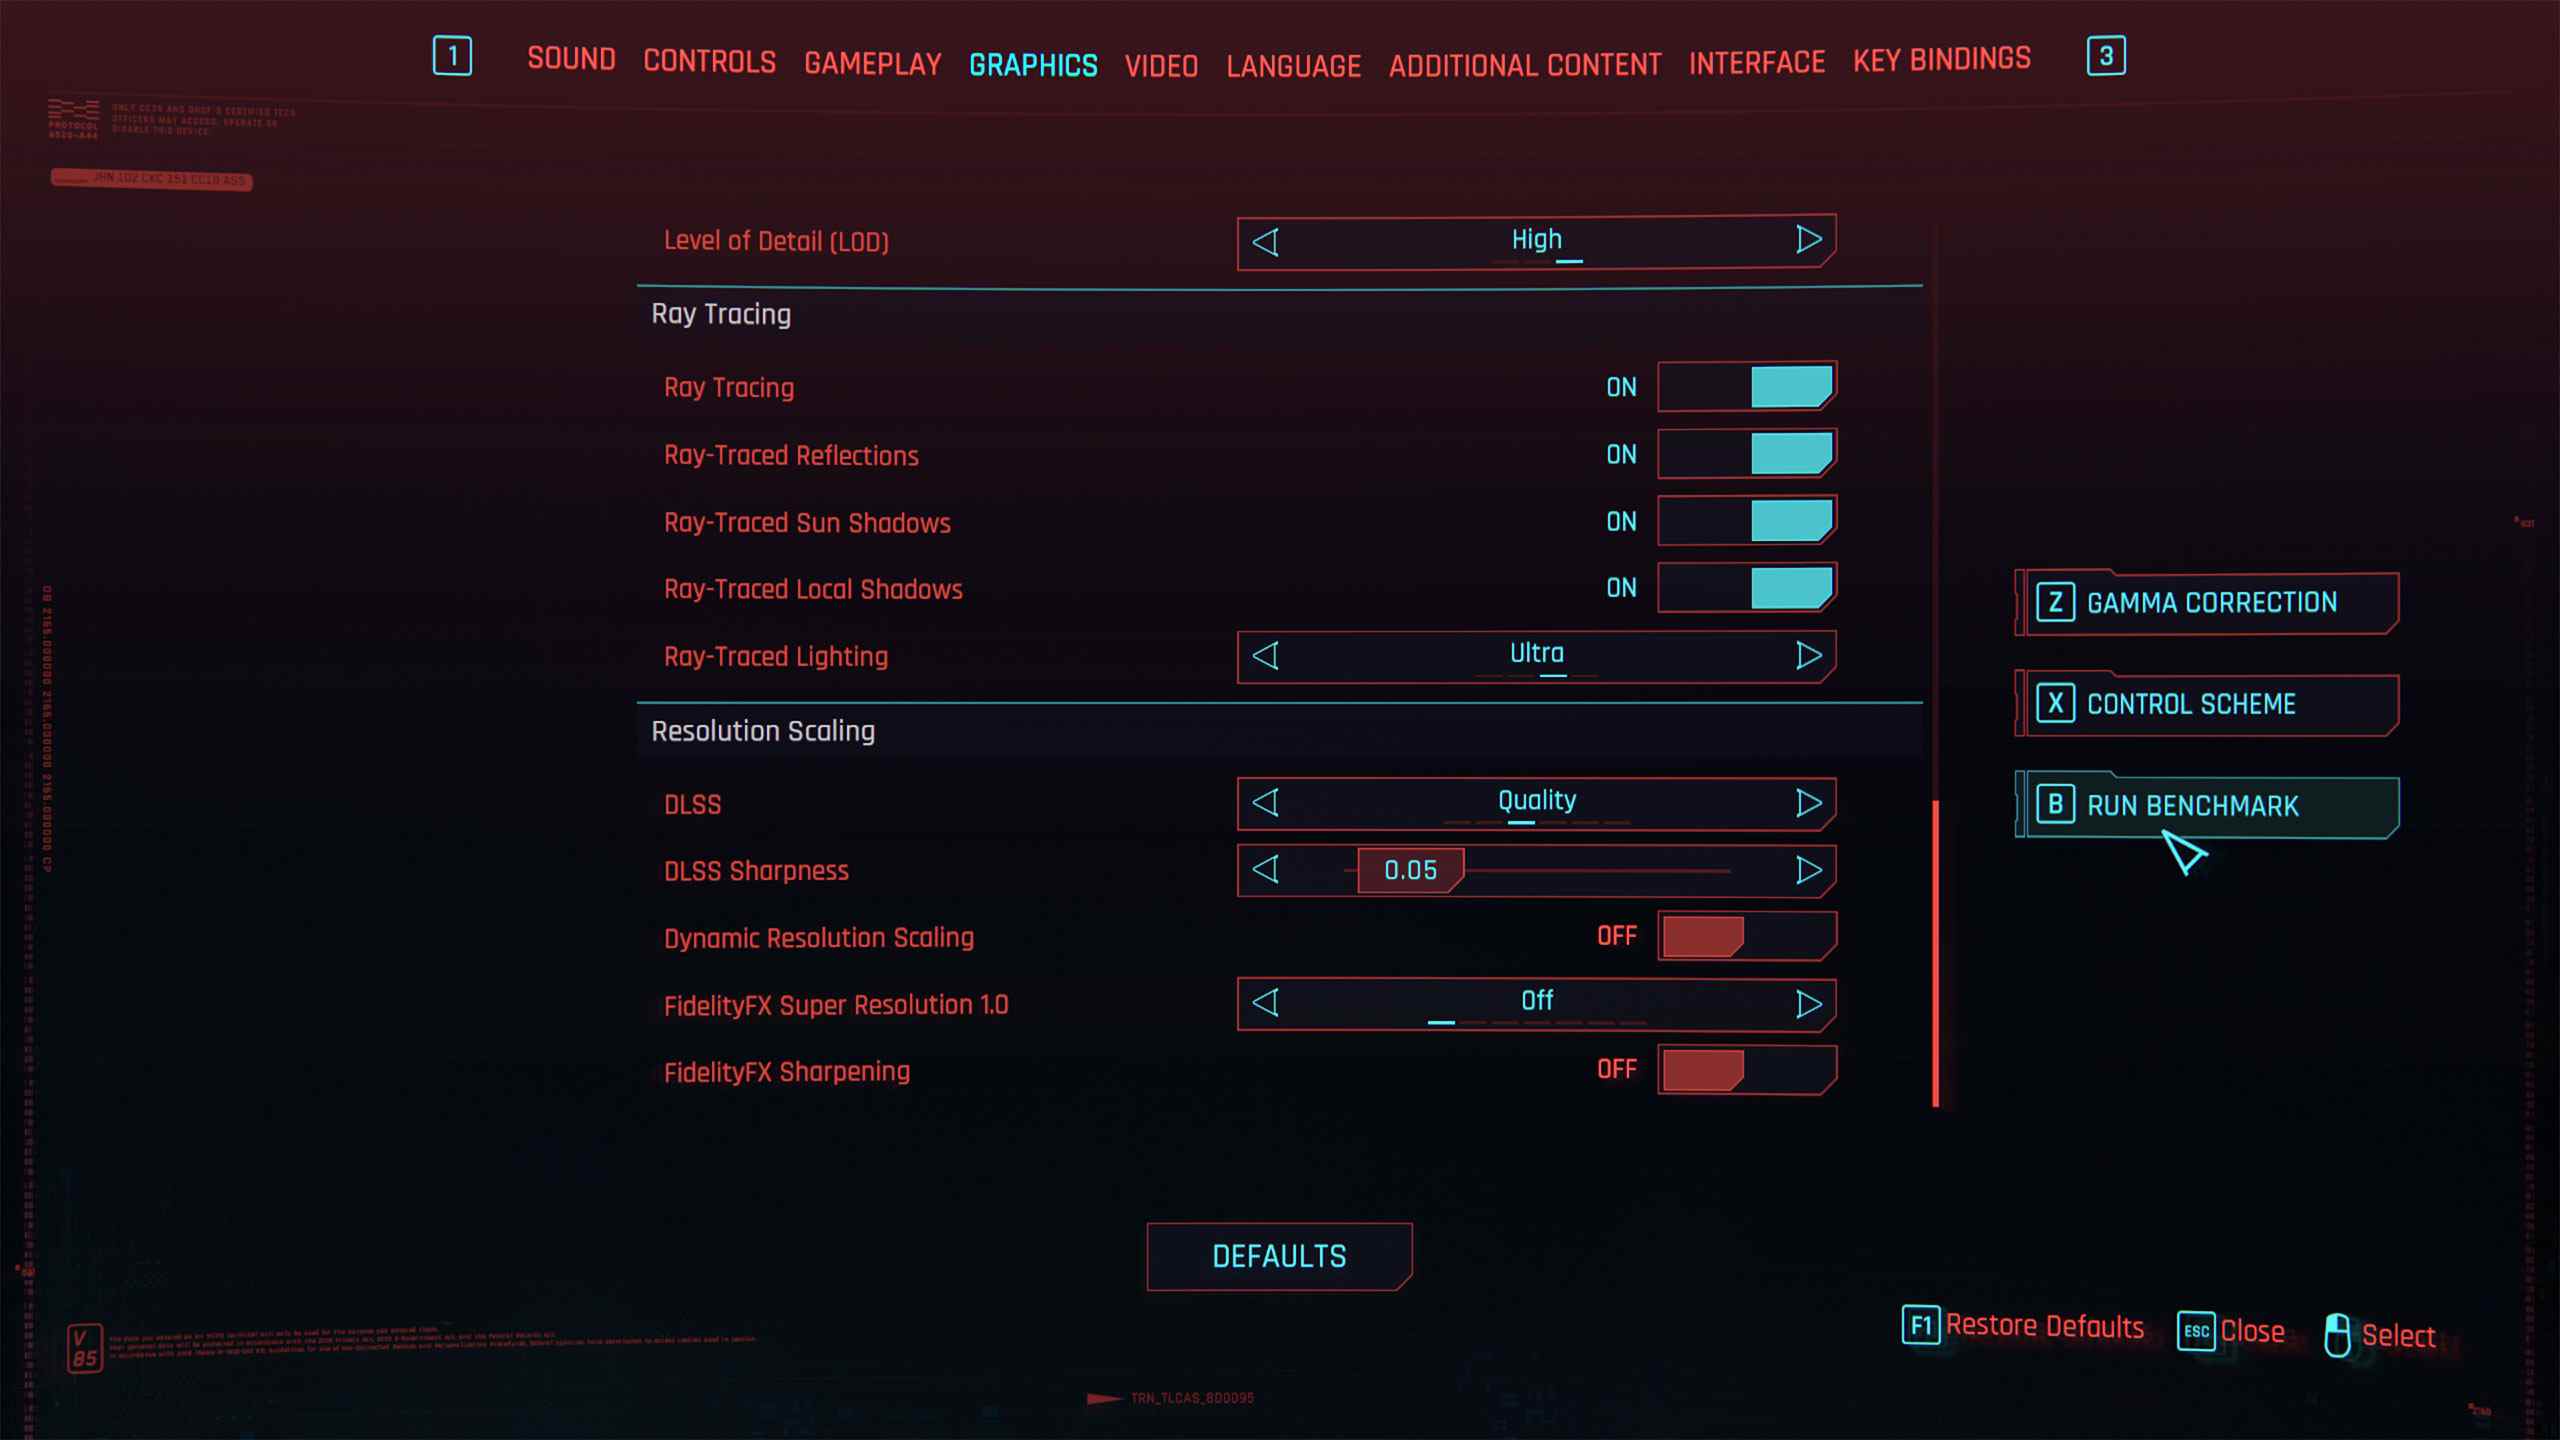Expand Level of Detail preset left arrow
2560x1440 pixels.
click(1266, 239)
